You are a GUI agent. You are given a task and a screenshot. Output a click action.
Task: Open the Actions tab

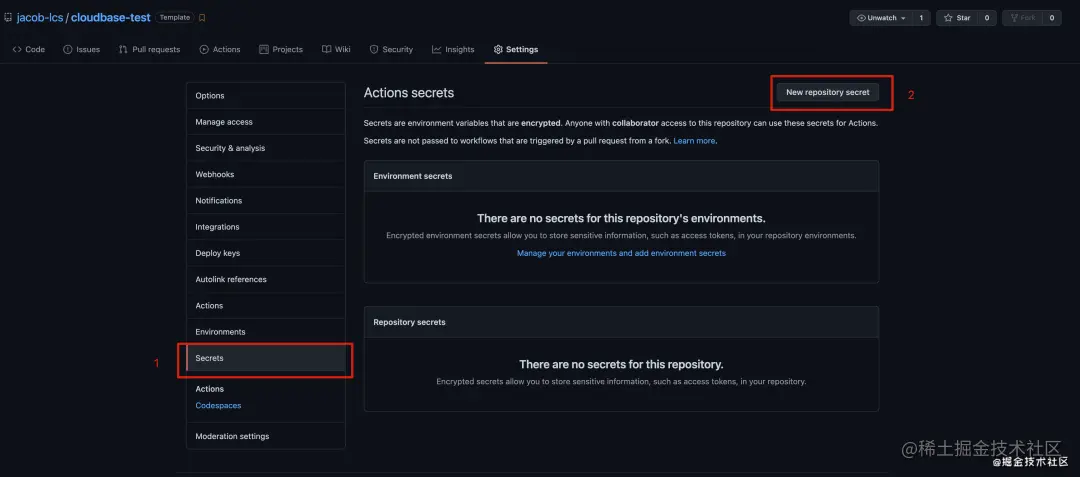coord(220,49)
